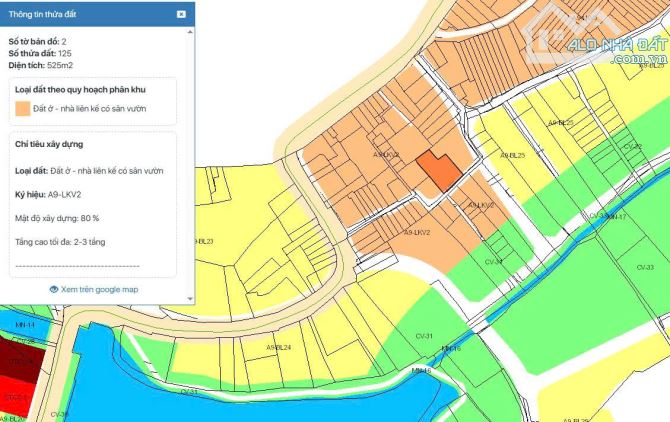The width and height of the screenshot is (670, 422).
Task: Click the Thông tin thửa đất header title
Action: click(46, 14)
